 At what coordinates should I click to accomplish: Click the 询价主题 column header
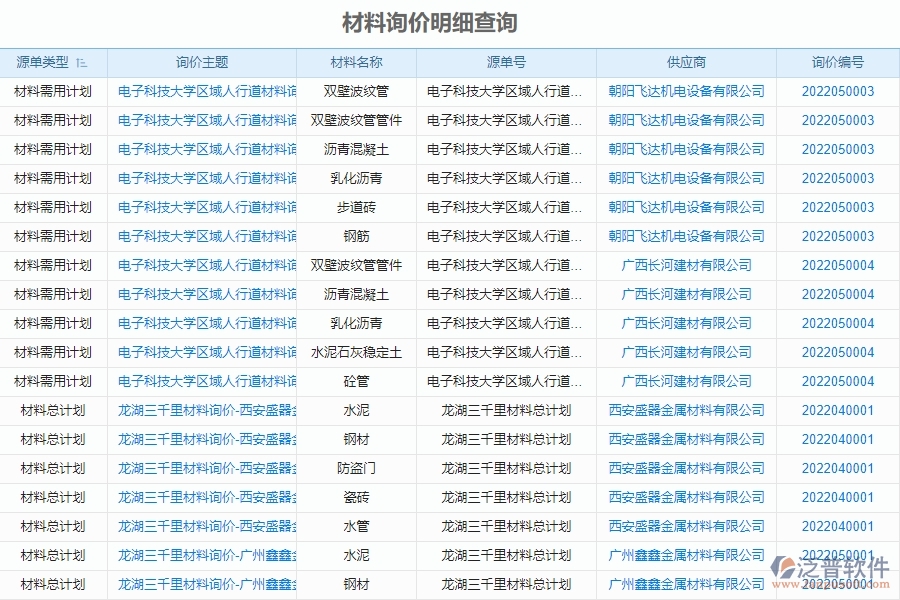click(x=206, y=62)
